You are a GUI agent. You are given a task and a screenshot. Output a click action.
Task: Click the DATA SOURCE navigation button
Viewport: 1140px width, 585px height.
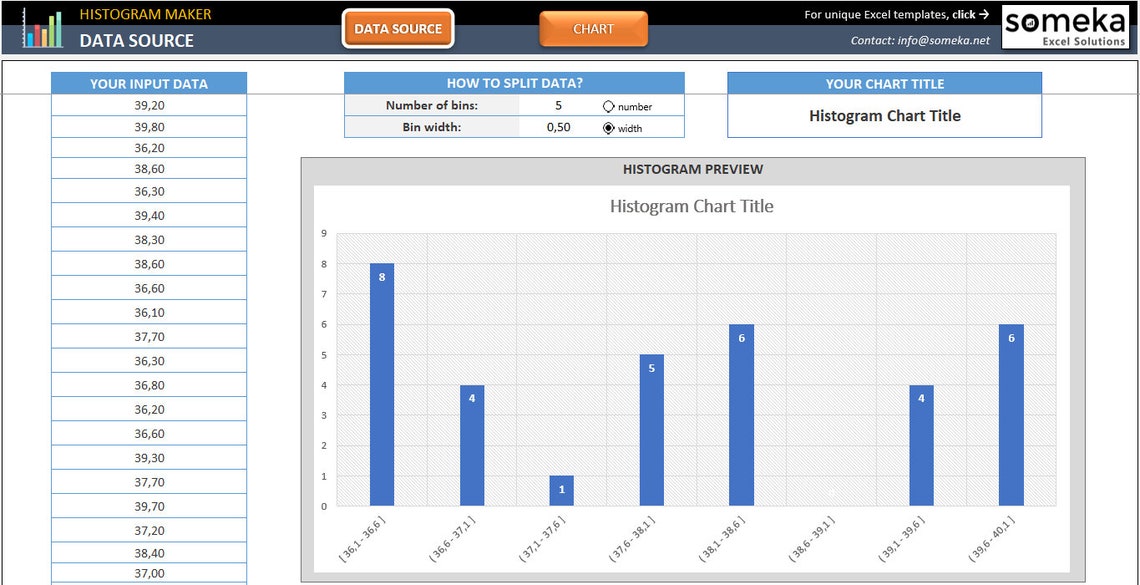397,29
